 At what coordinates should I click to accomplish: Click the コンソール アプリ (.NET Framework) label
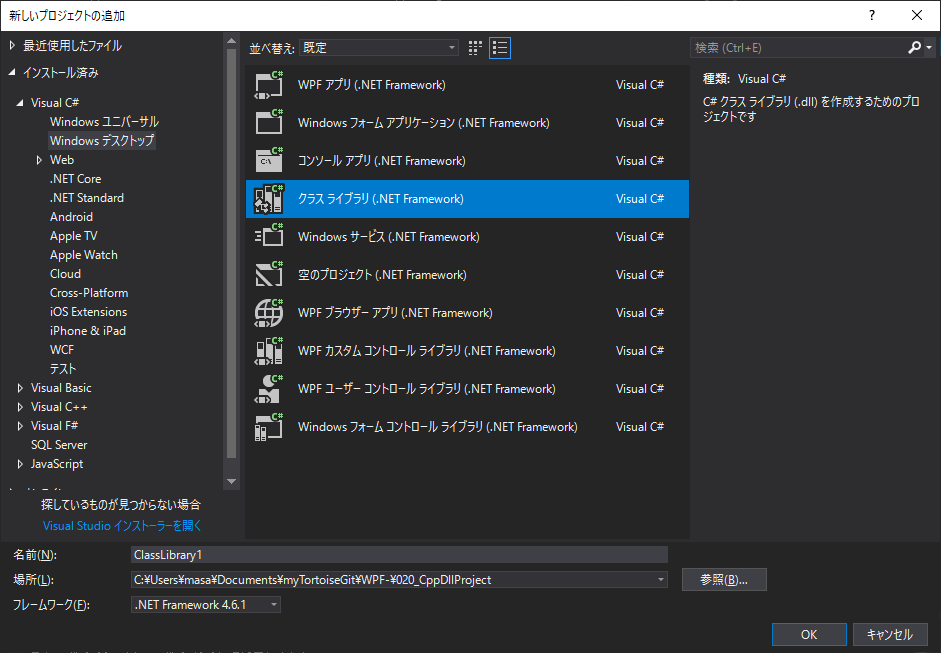[382, 161]
